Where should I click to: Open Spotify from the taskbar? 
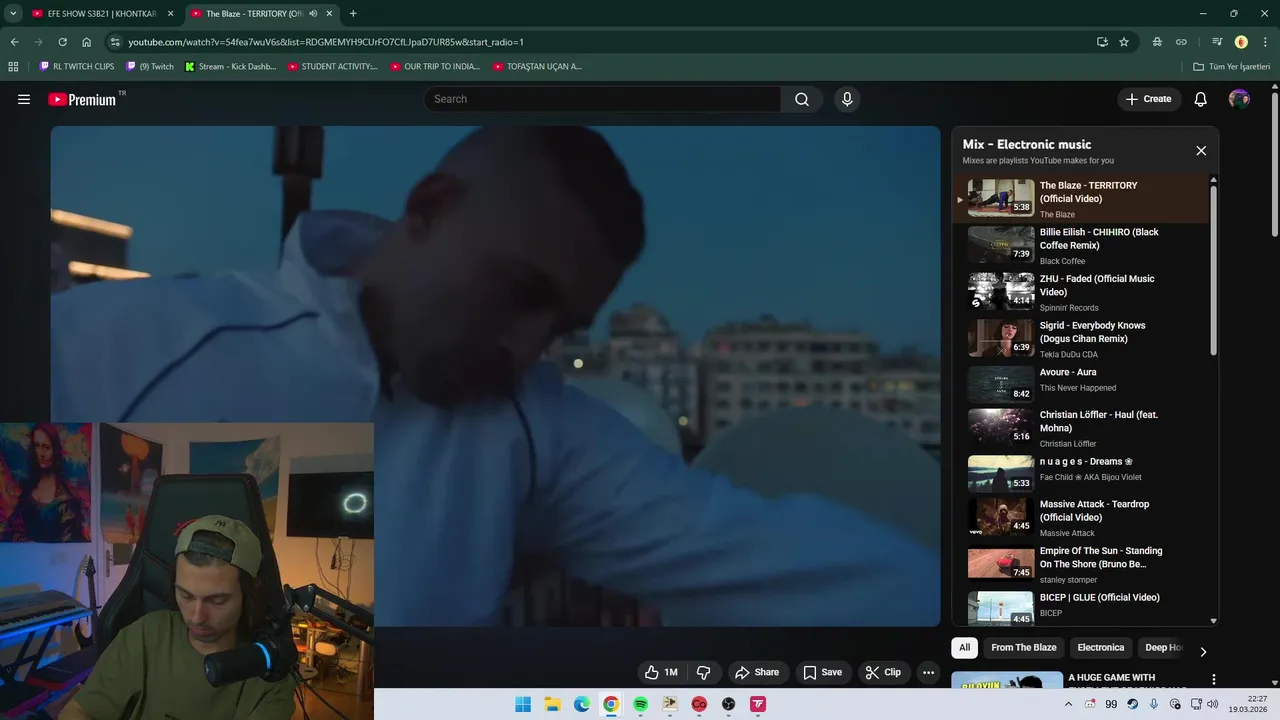(x=640, y=704)
